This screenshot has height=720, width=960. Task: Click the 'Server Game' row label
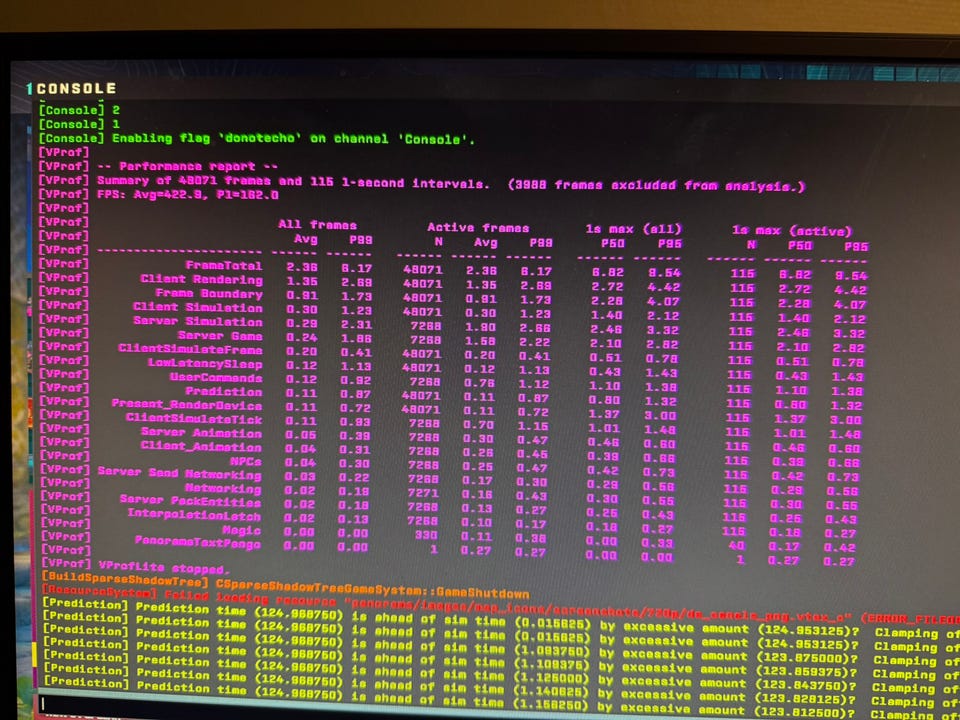click(220, 336)
